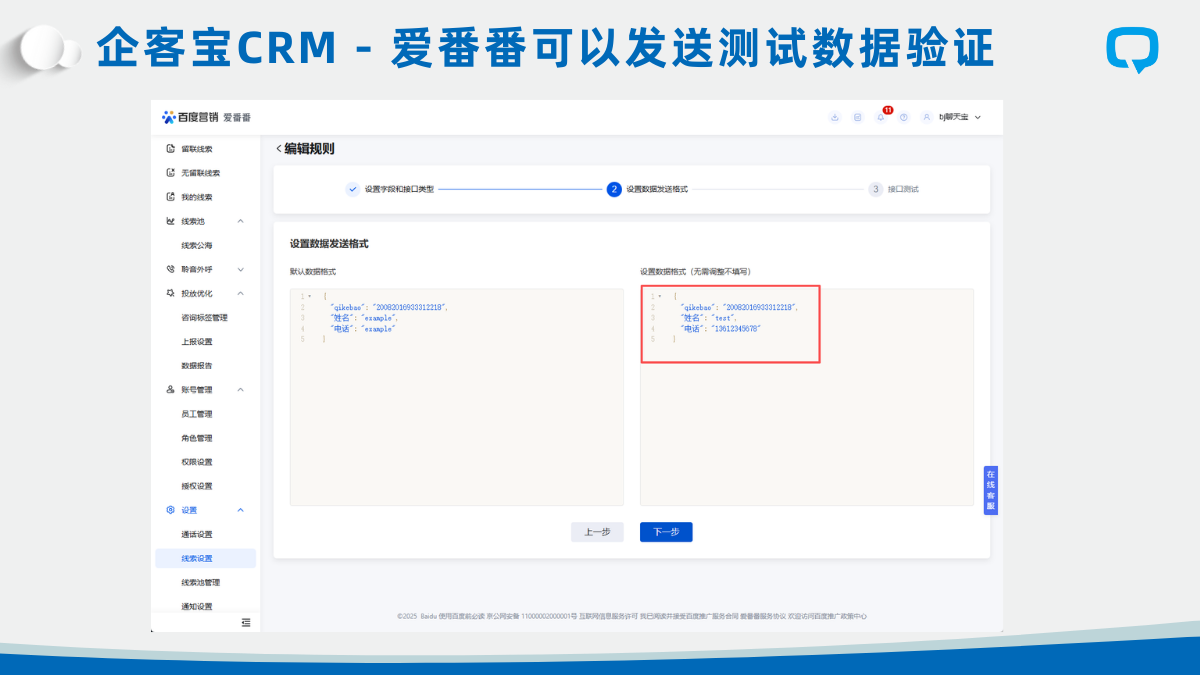This screenshot has height=675, width=1200.
Task: Select 员工管理 from the sidebar
Action: click(x=196, y=414)
